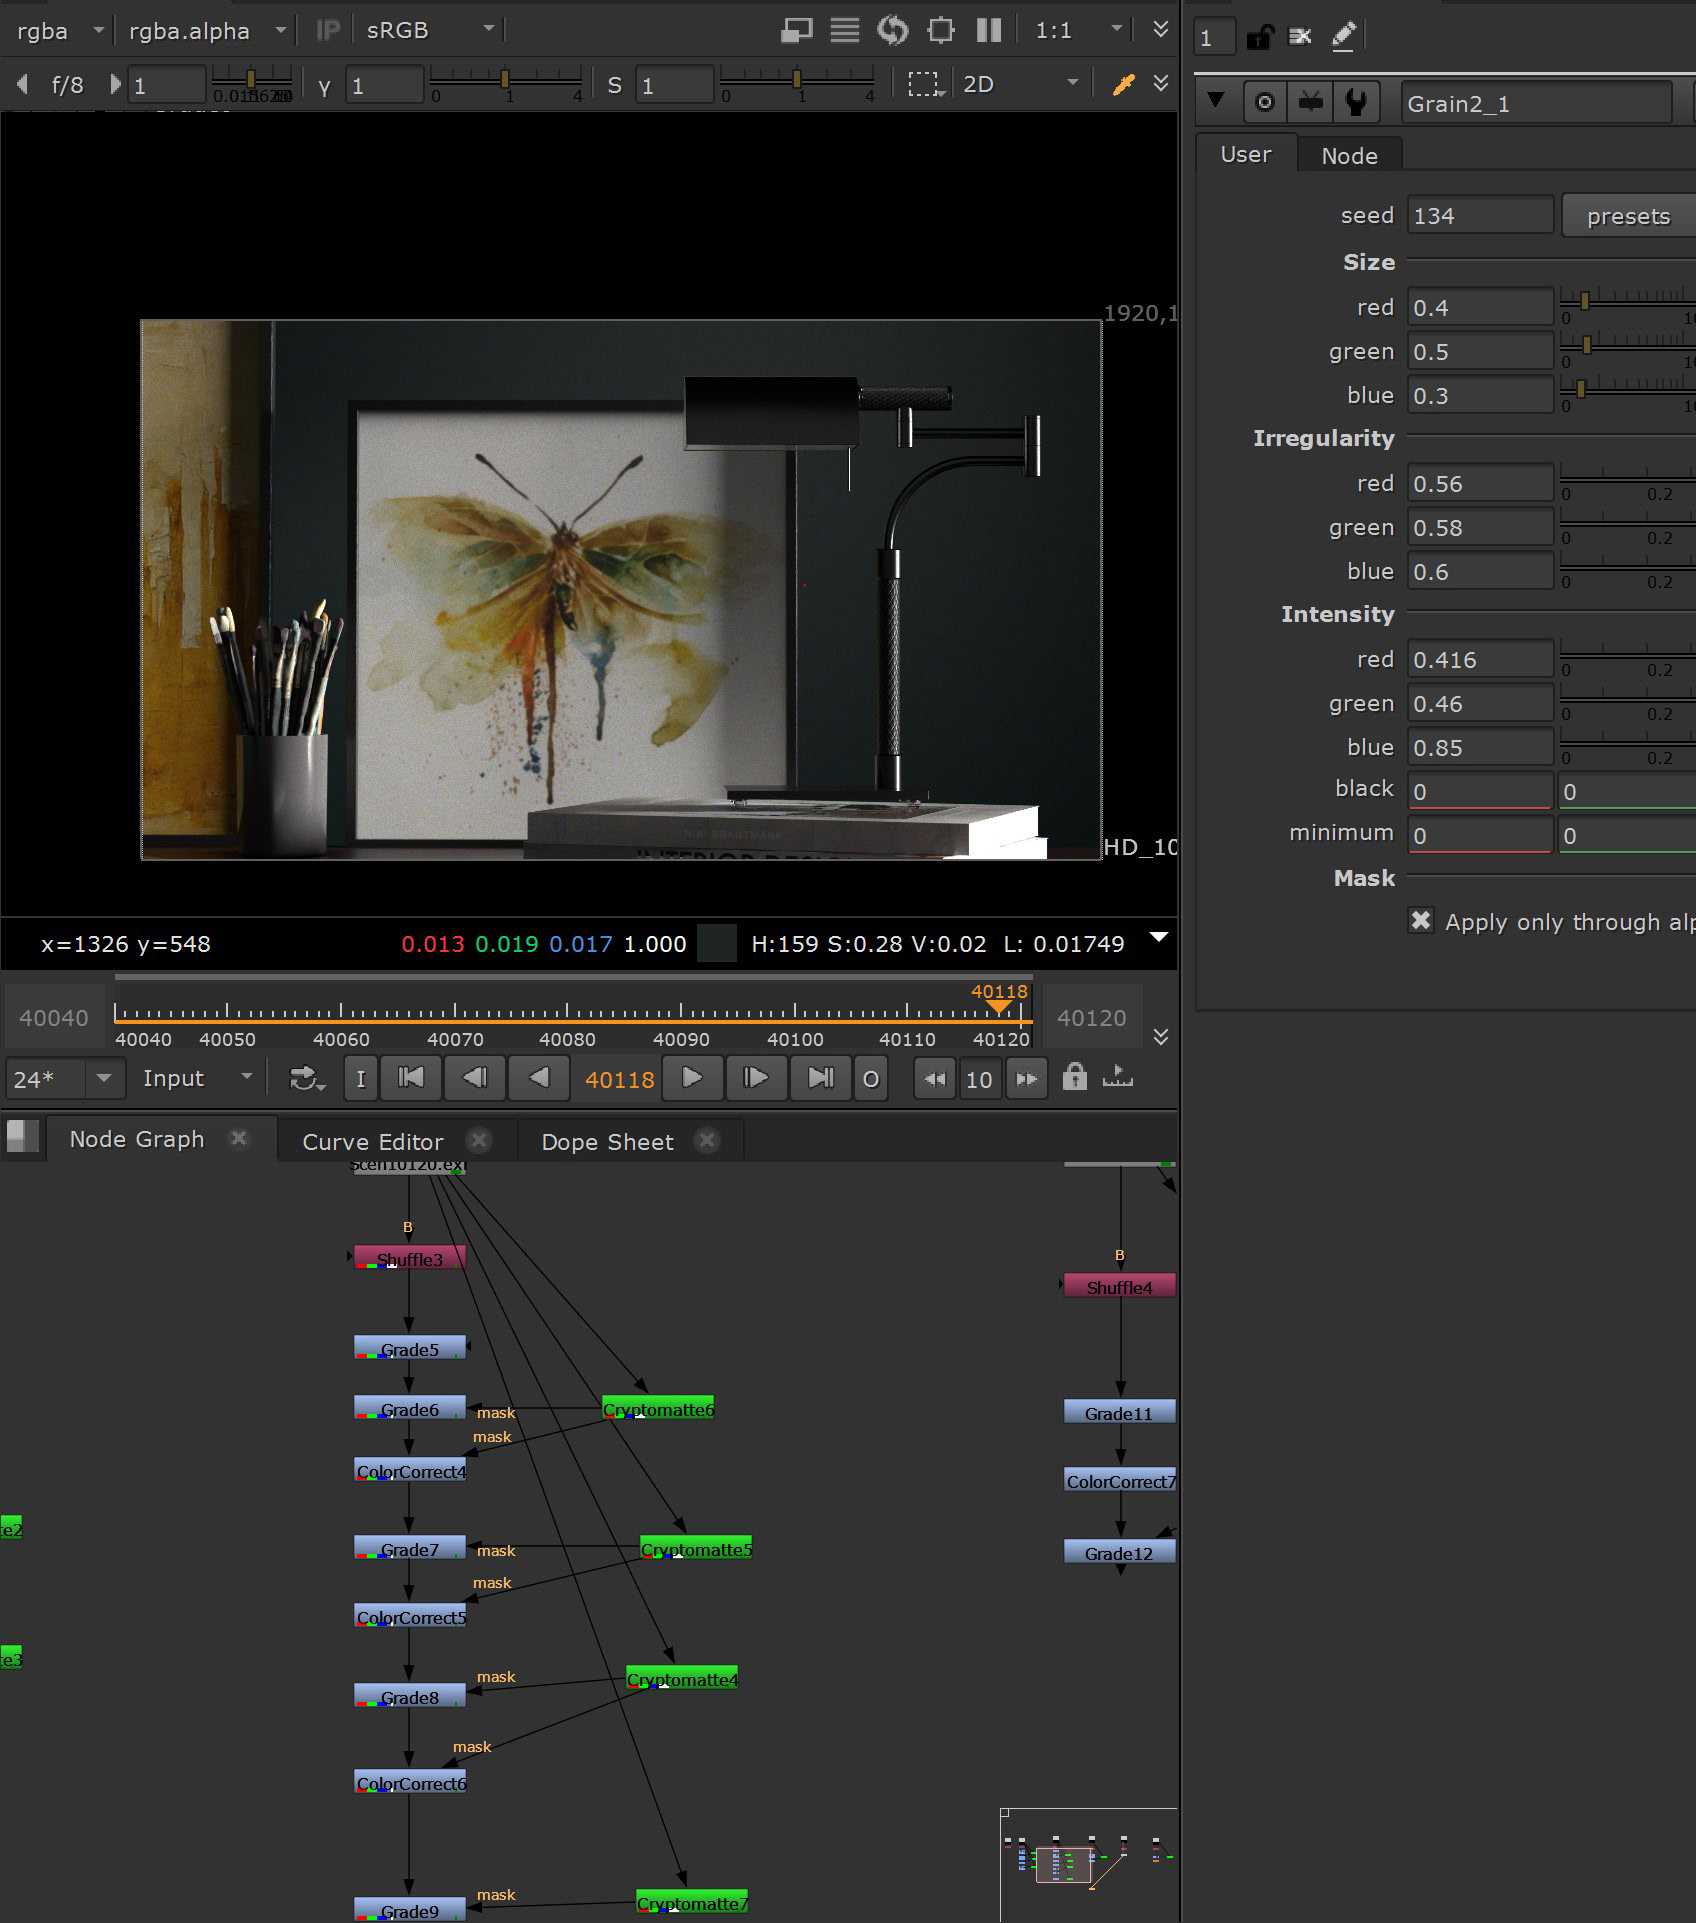The height and width of the screenshot is (1923, 1696).
Task: Toggle the frame range lock icon
Action: pyautogui.click(x=1075, y=1077)
